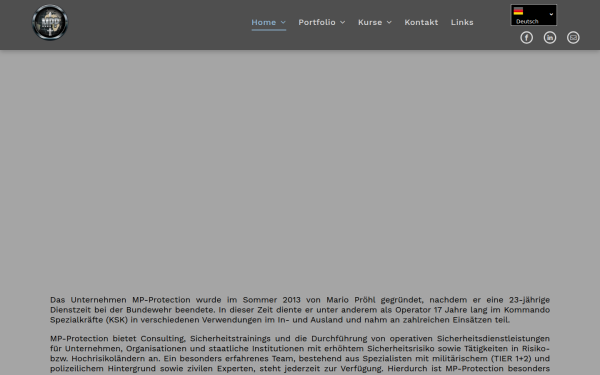Open the email envelope icon
Image resolution: width=600 pixels, height=375 pixels.
click(573, 38)
